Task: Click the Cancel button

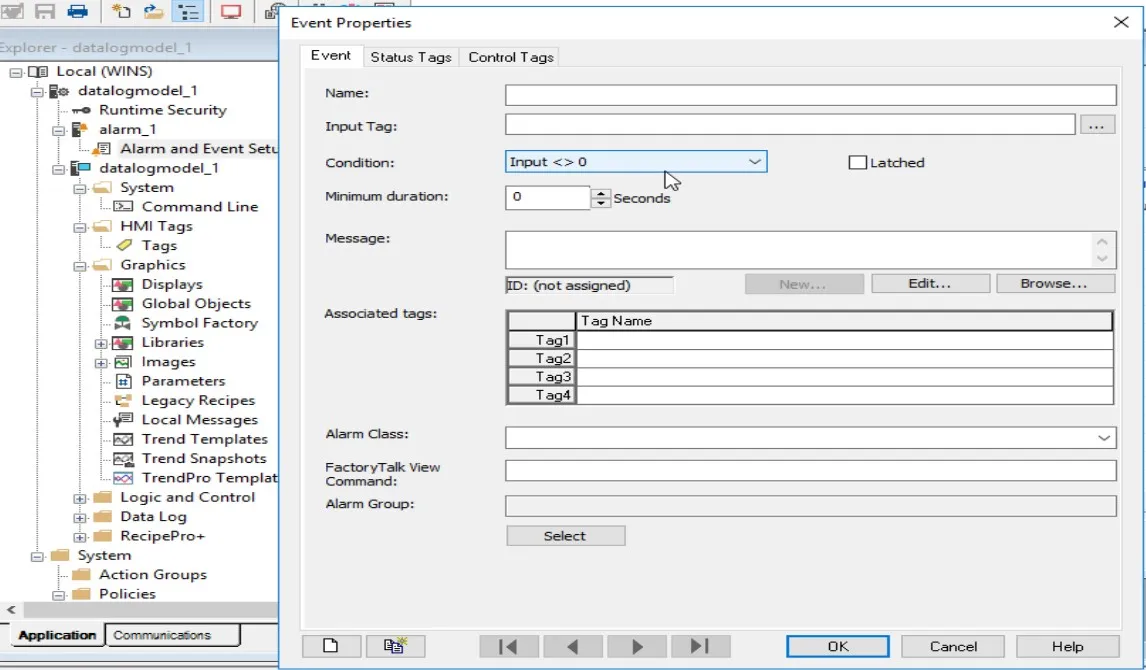Action: tap(953, 646)
